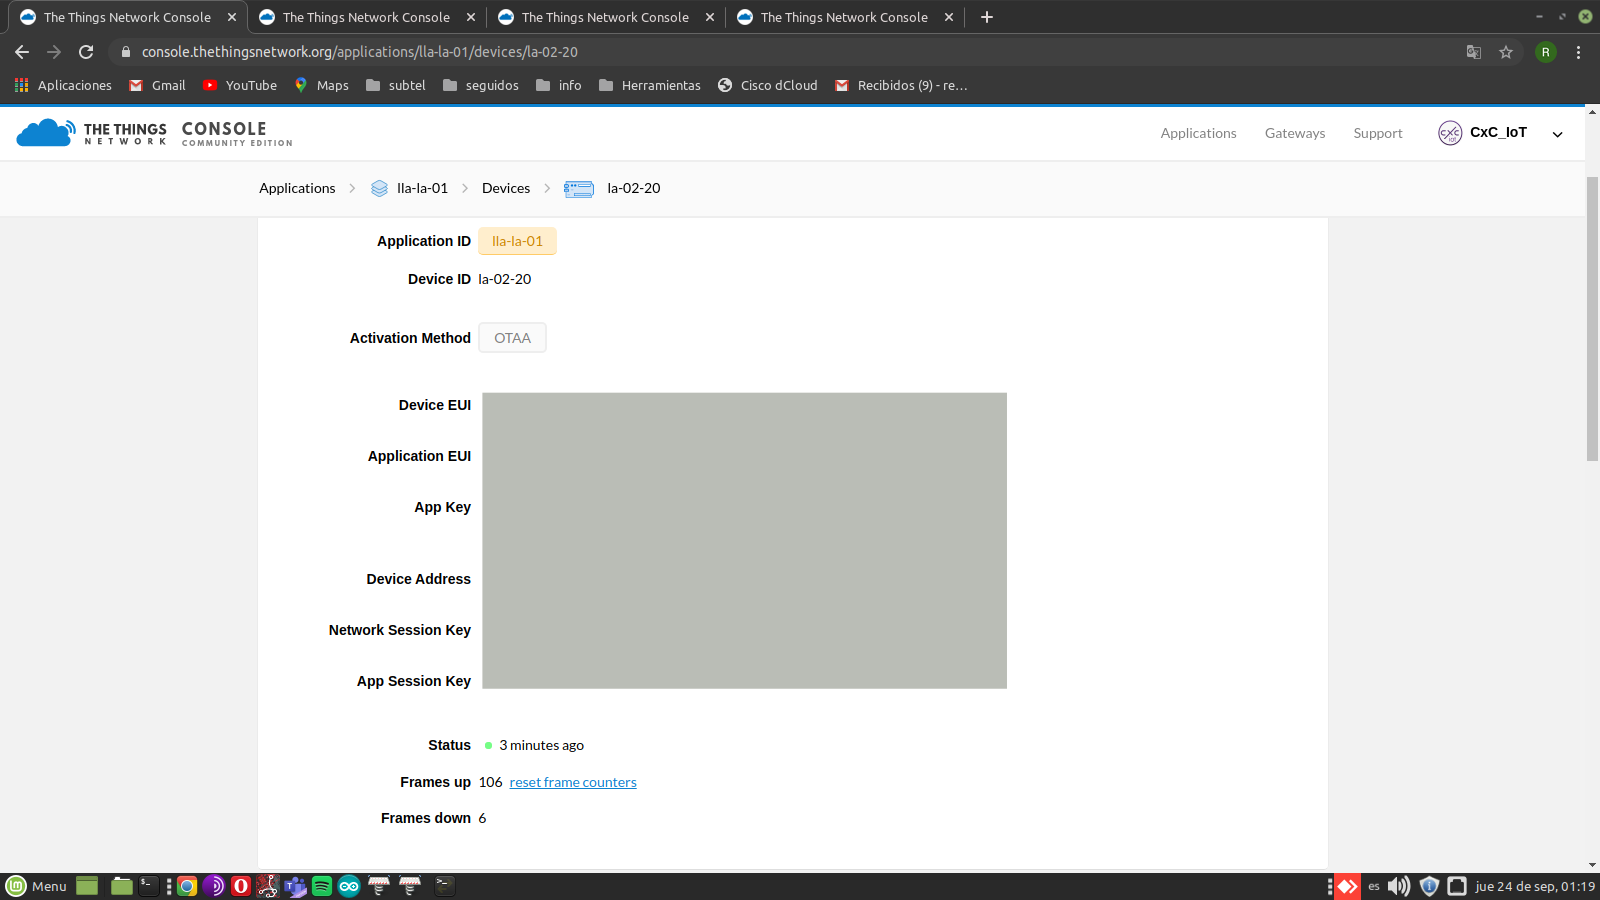Open the Chrome profile R avatar
Screen dimensions: 1600x900
pyautogui.click(x=1545, y=52)
